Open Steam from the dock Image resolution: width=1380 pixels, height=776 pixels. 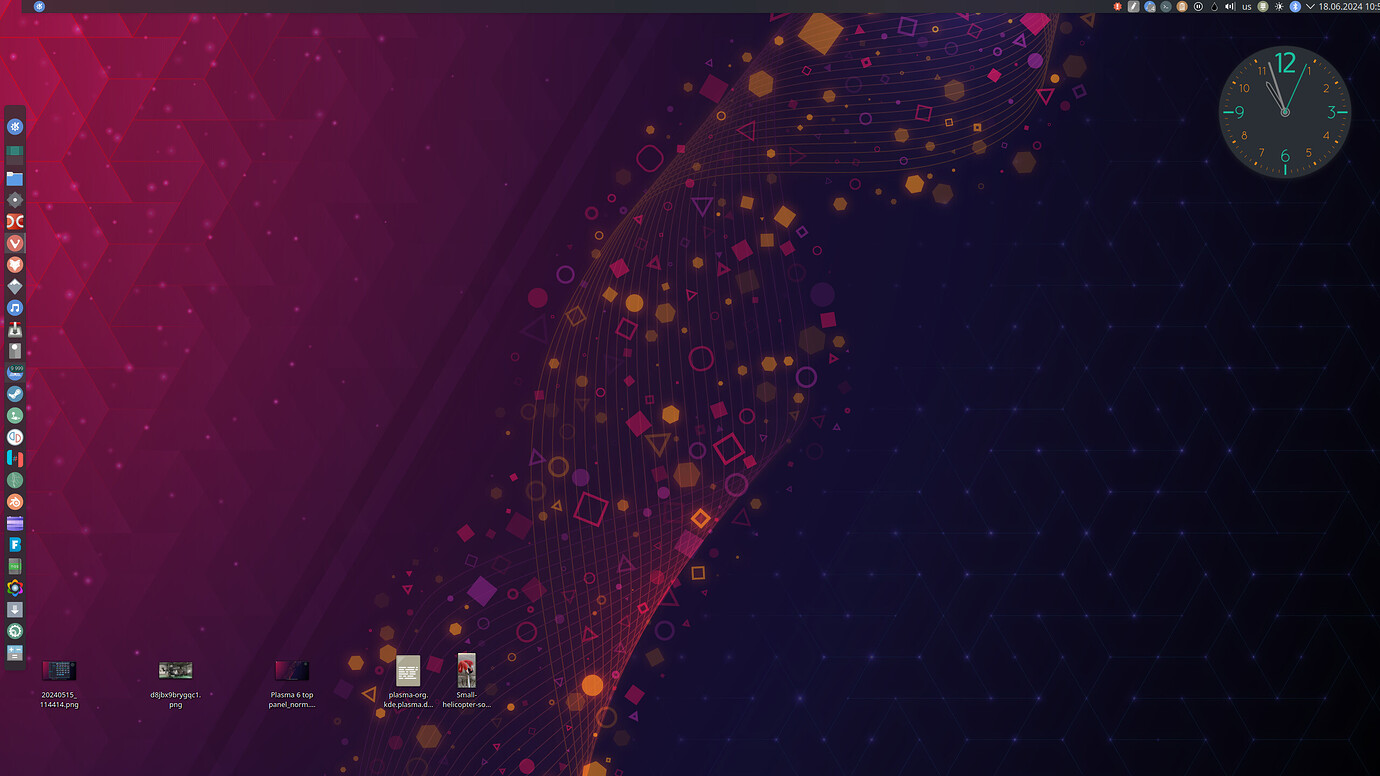13,393
